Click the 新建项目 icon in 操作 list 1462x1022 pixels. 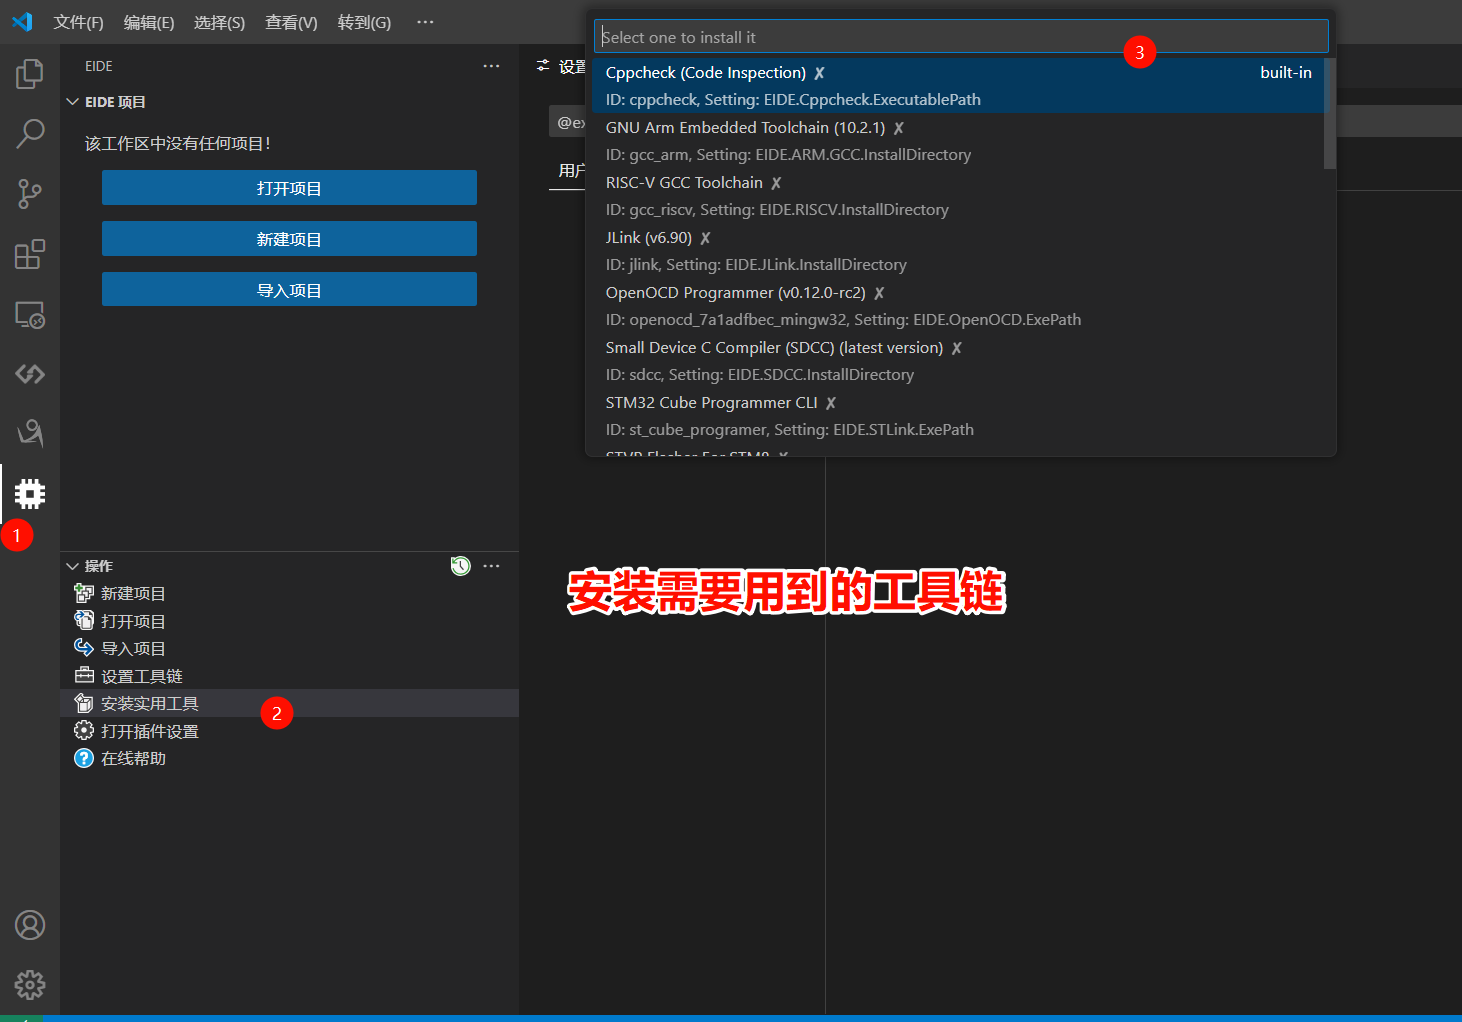click(x=84, y=593)
